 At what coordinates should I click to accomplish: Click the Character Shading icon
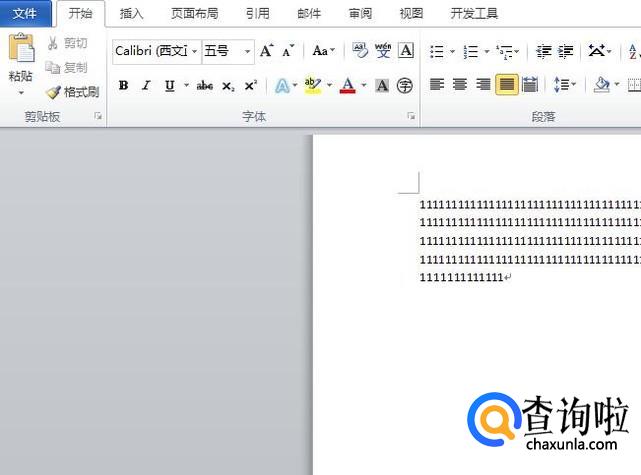(382, 85)
